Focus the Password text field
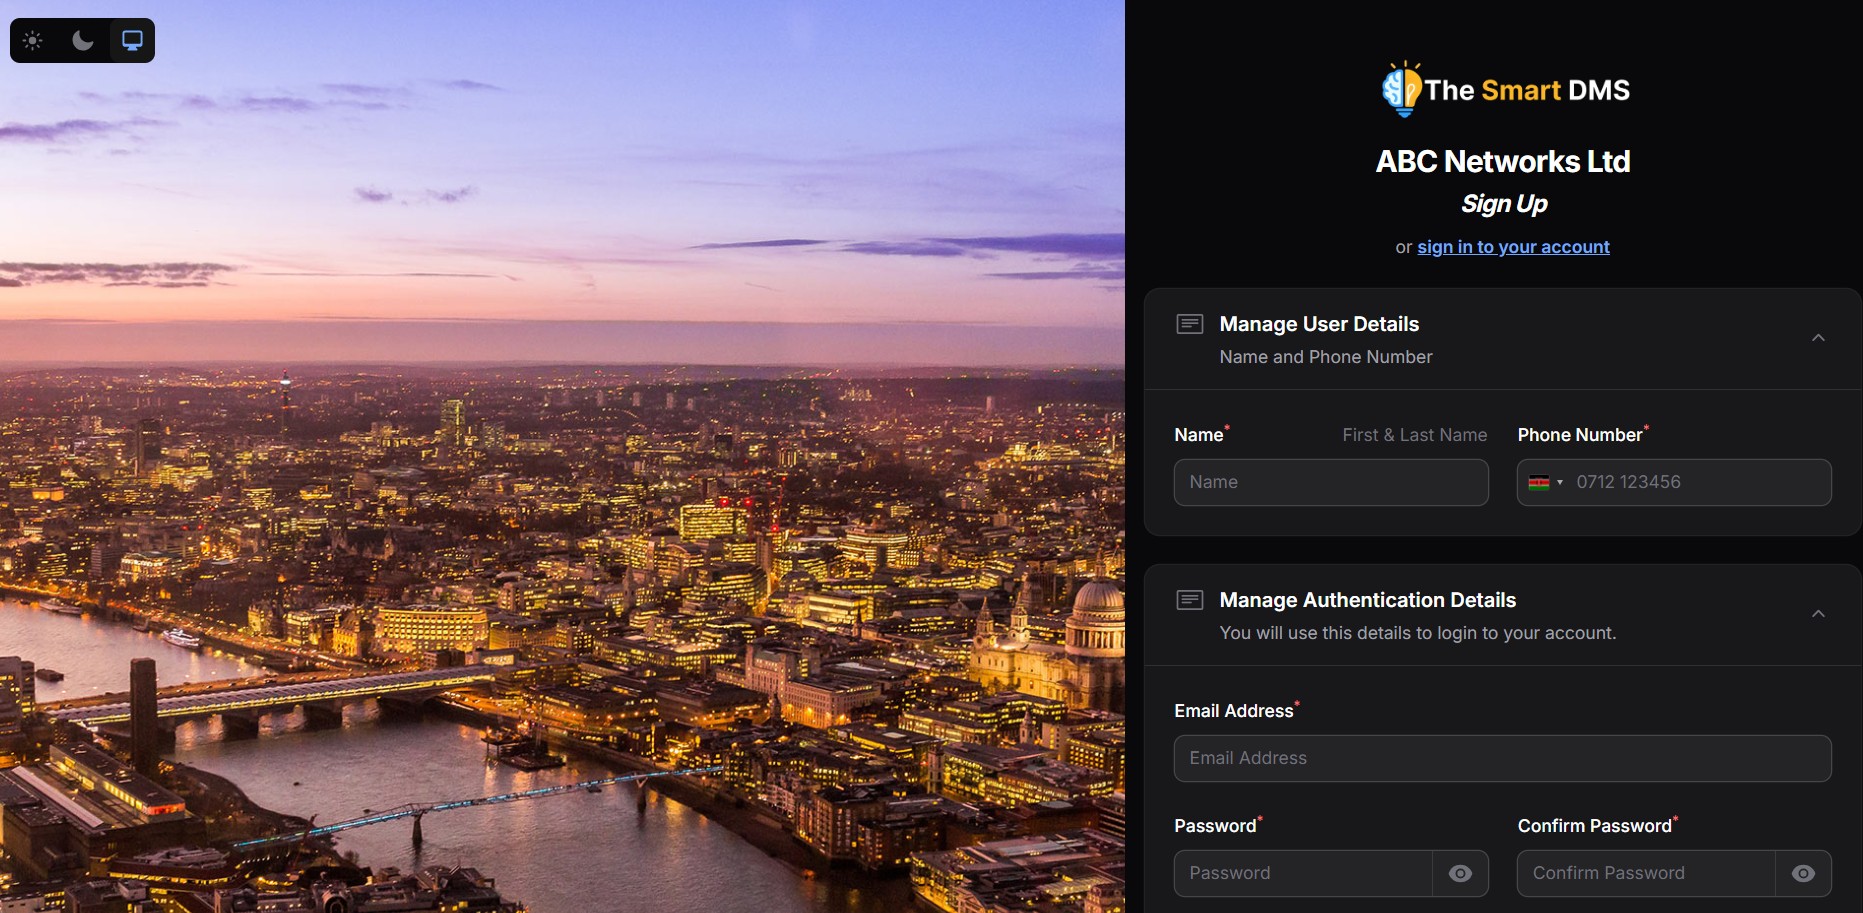The image size is (1863, 913). pos(1303,874)
